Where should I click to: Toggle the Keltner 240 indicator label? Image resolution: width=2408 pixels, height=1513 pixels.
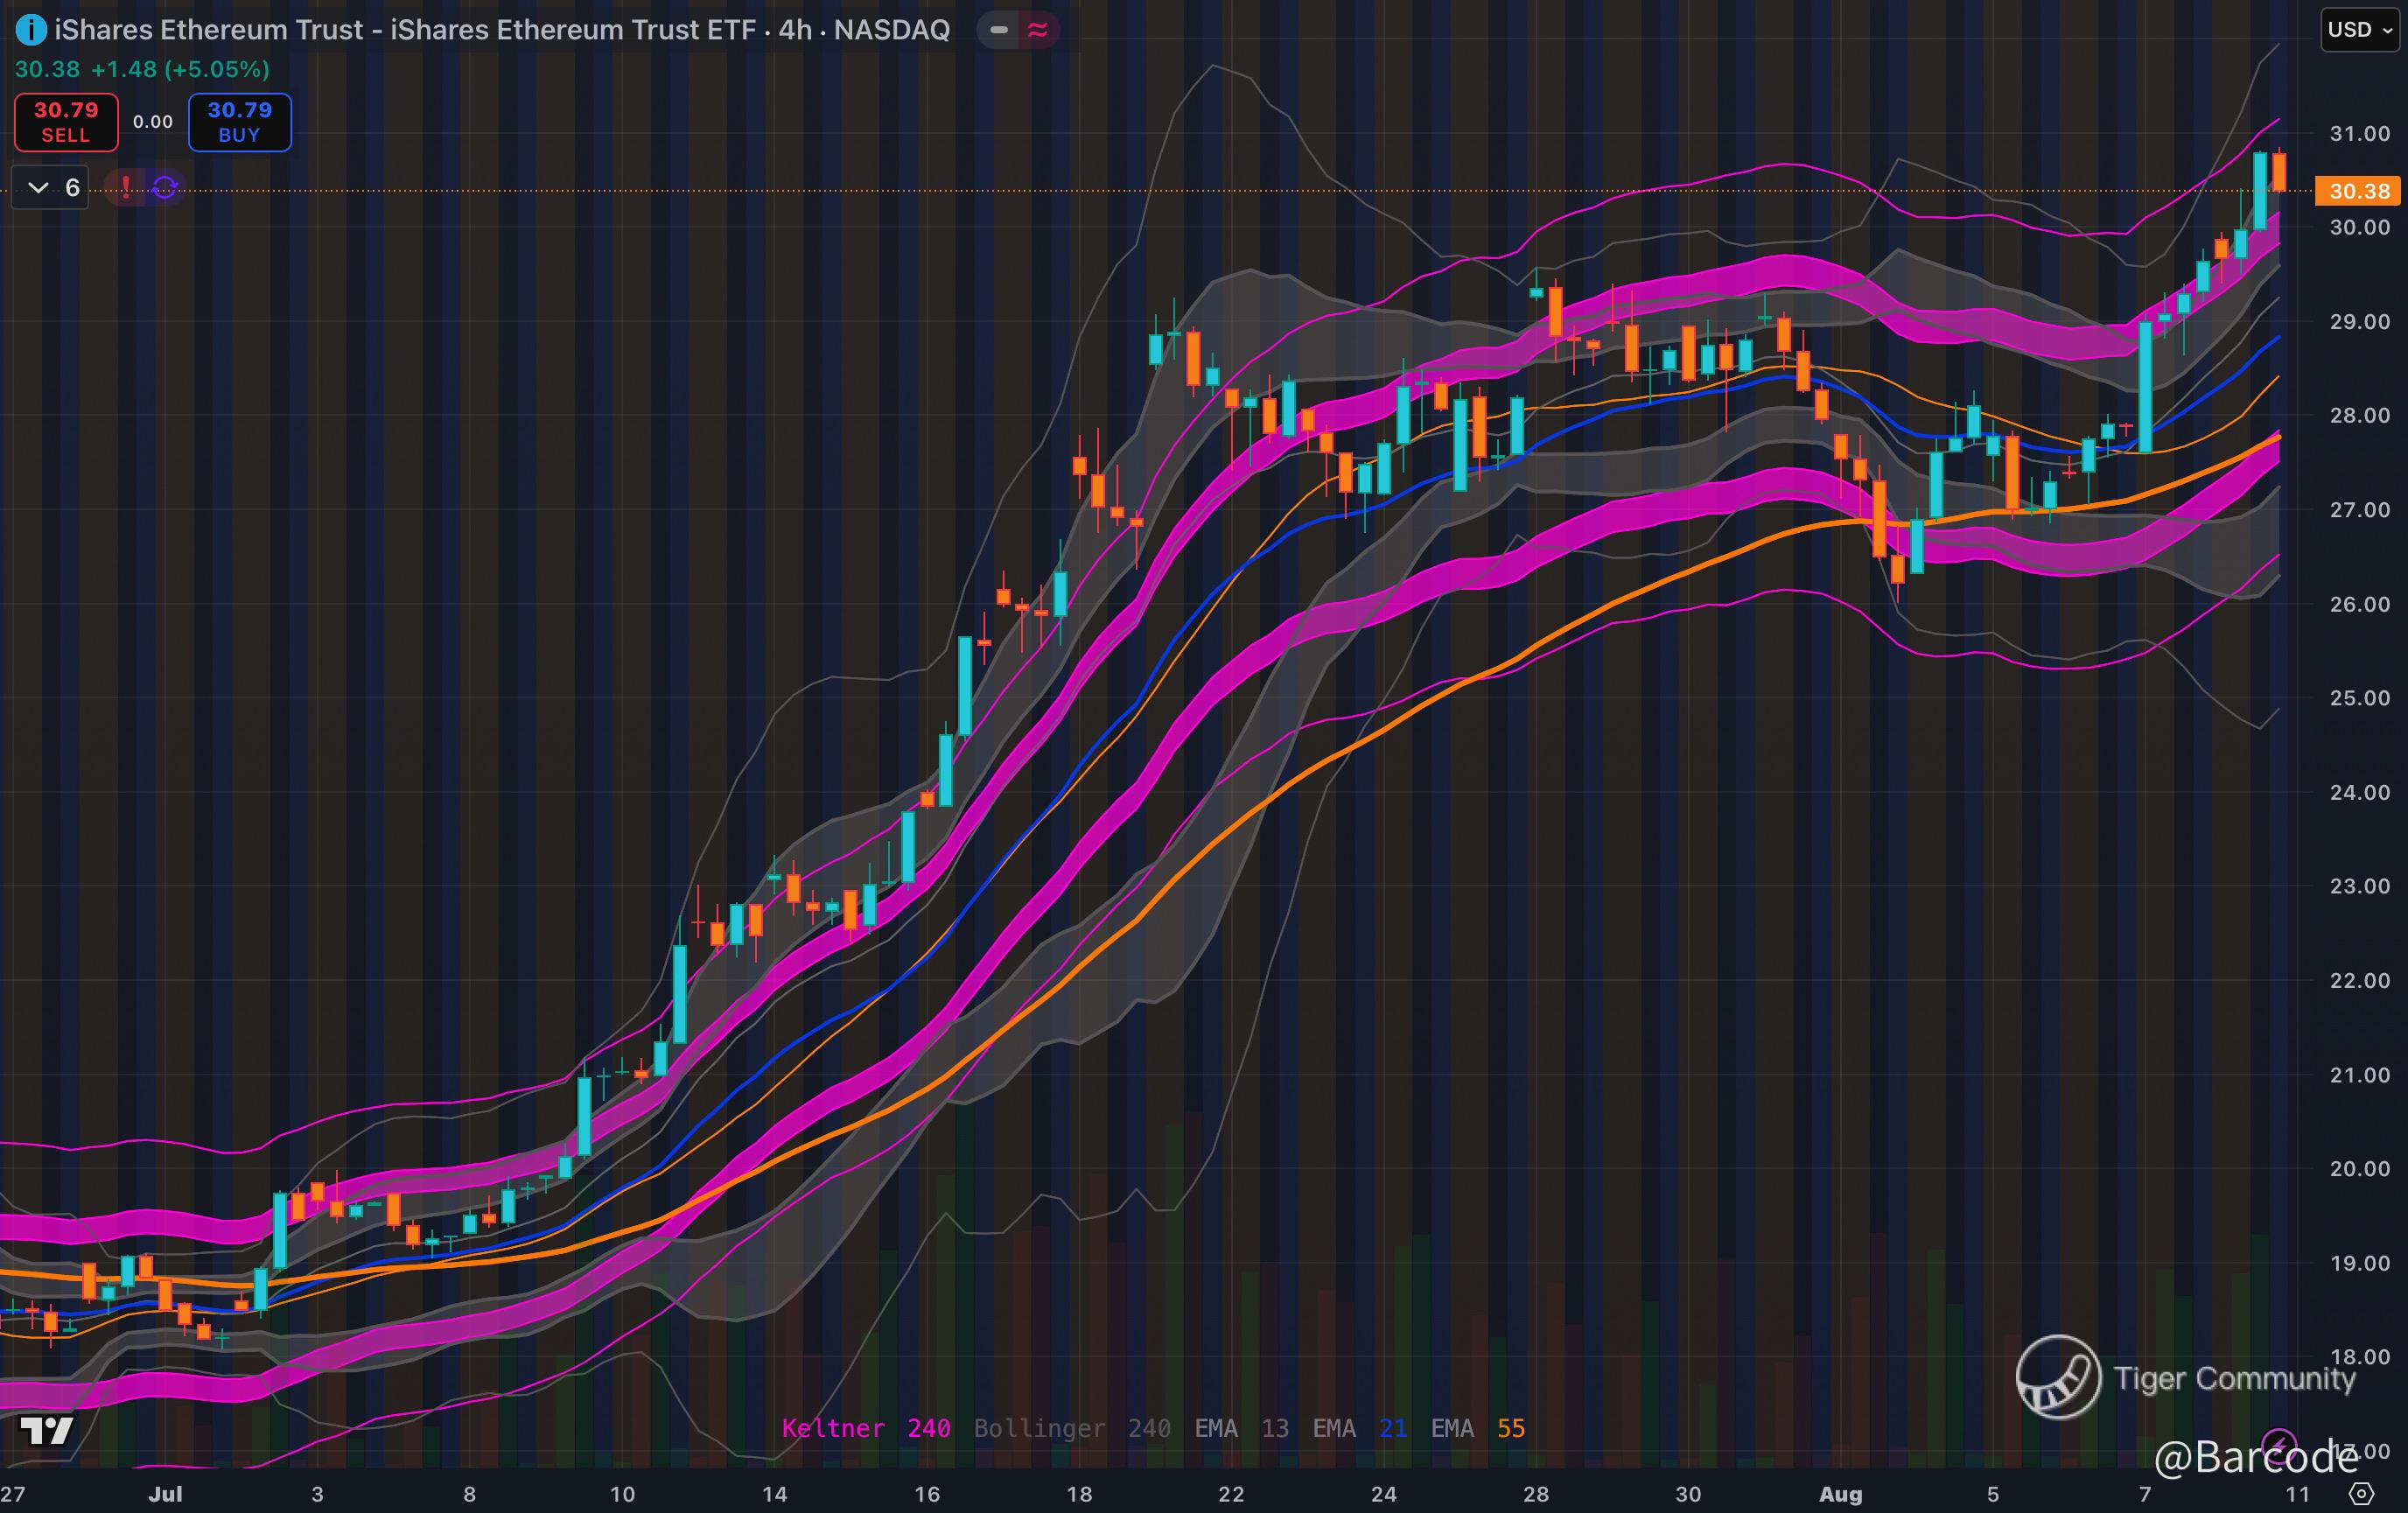coord(865,1428)
